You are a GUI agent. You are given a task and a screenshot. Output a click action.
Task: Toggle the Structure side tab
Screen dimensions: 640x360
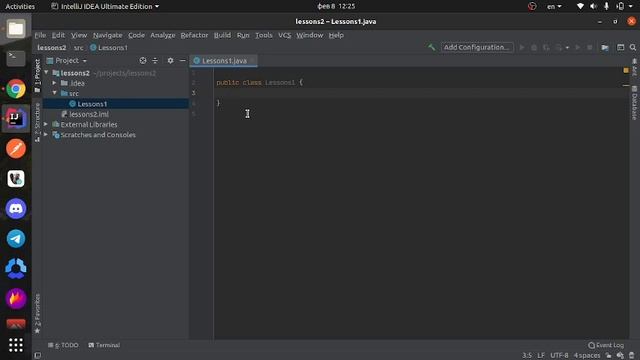tap(37, 122)
